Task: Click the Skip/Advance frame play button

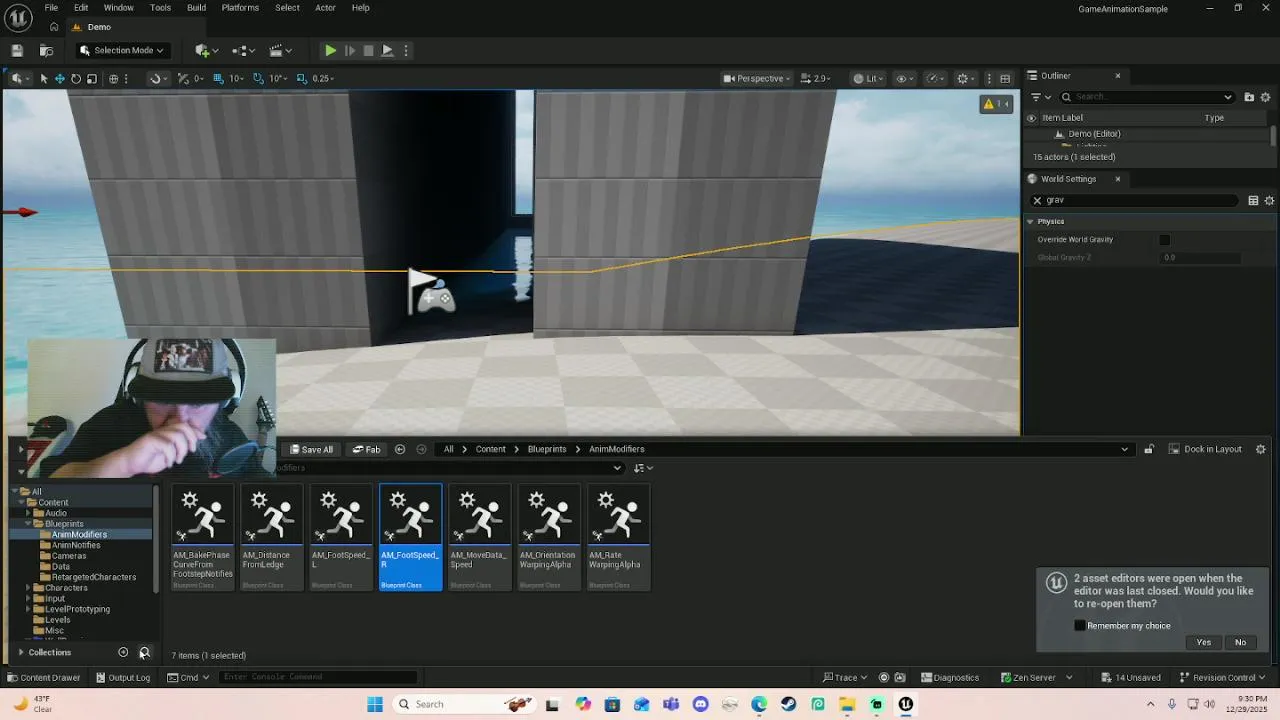Action: tap(349, 50)
